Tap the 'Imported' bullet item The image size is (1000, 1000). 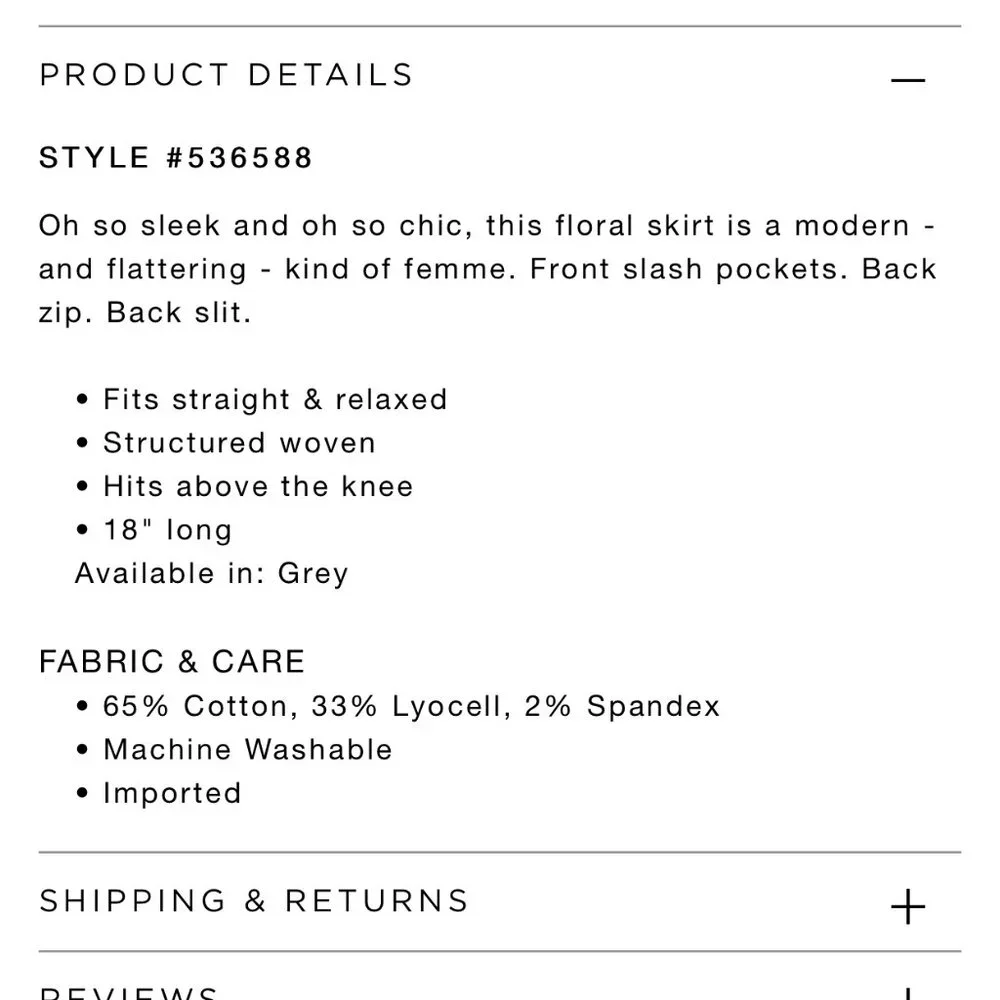tap(172, 793)
